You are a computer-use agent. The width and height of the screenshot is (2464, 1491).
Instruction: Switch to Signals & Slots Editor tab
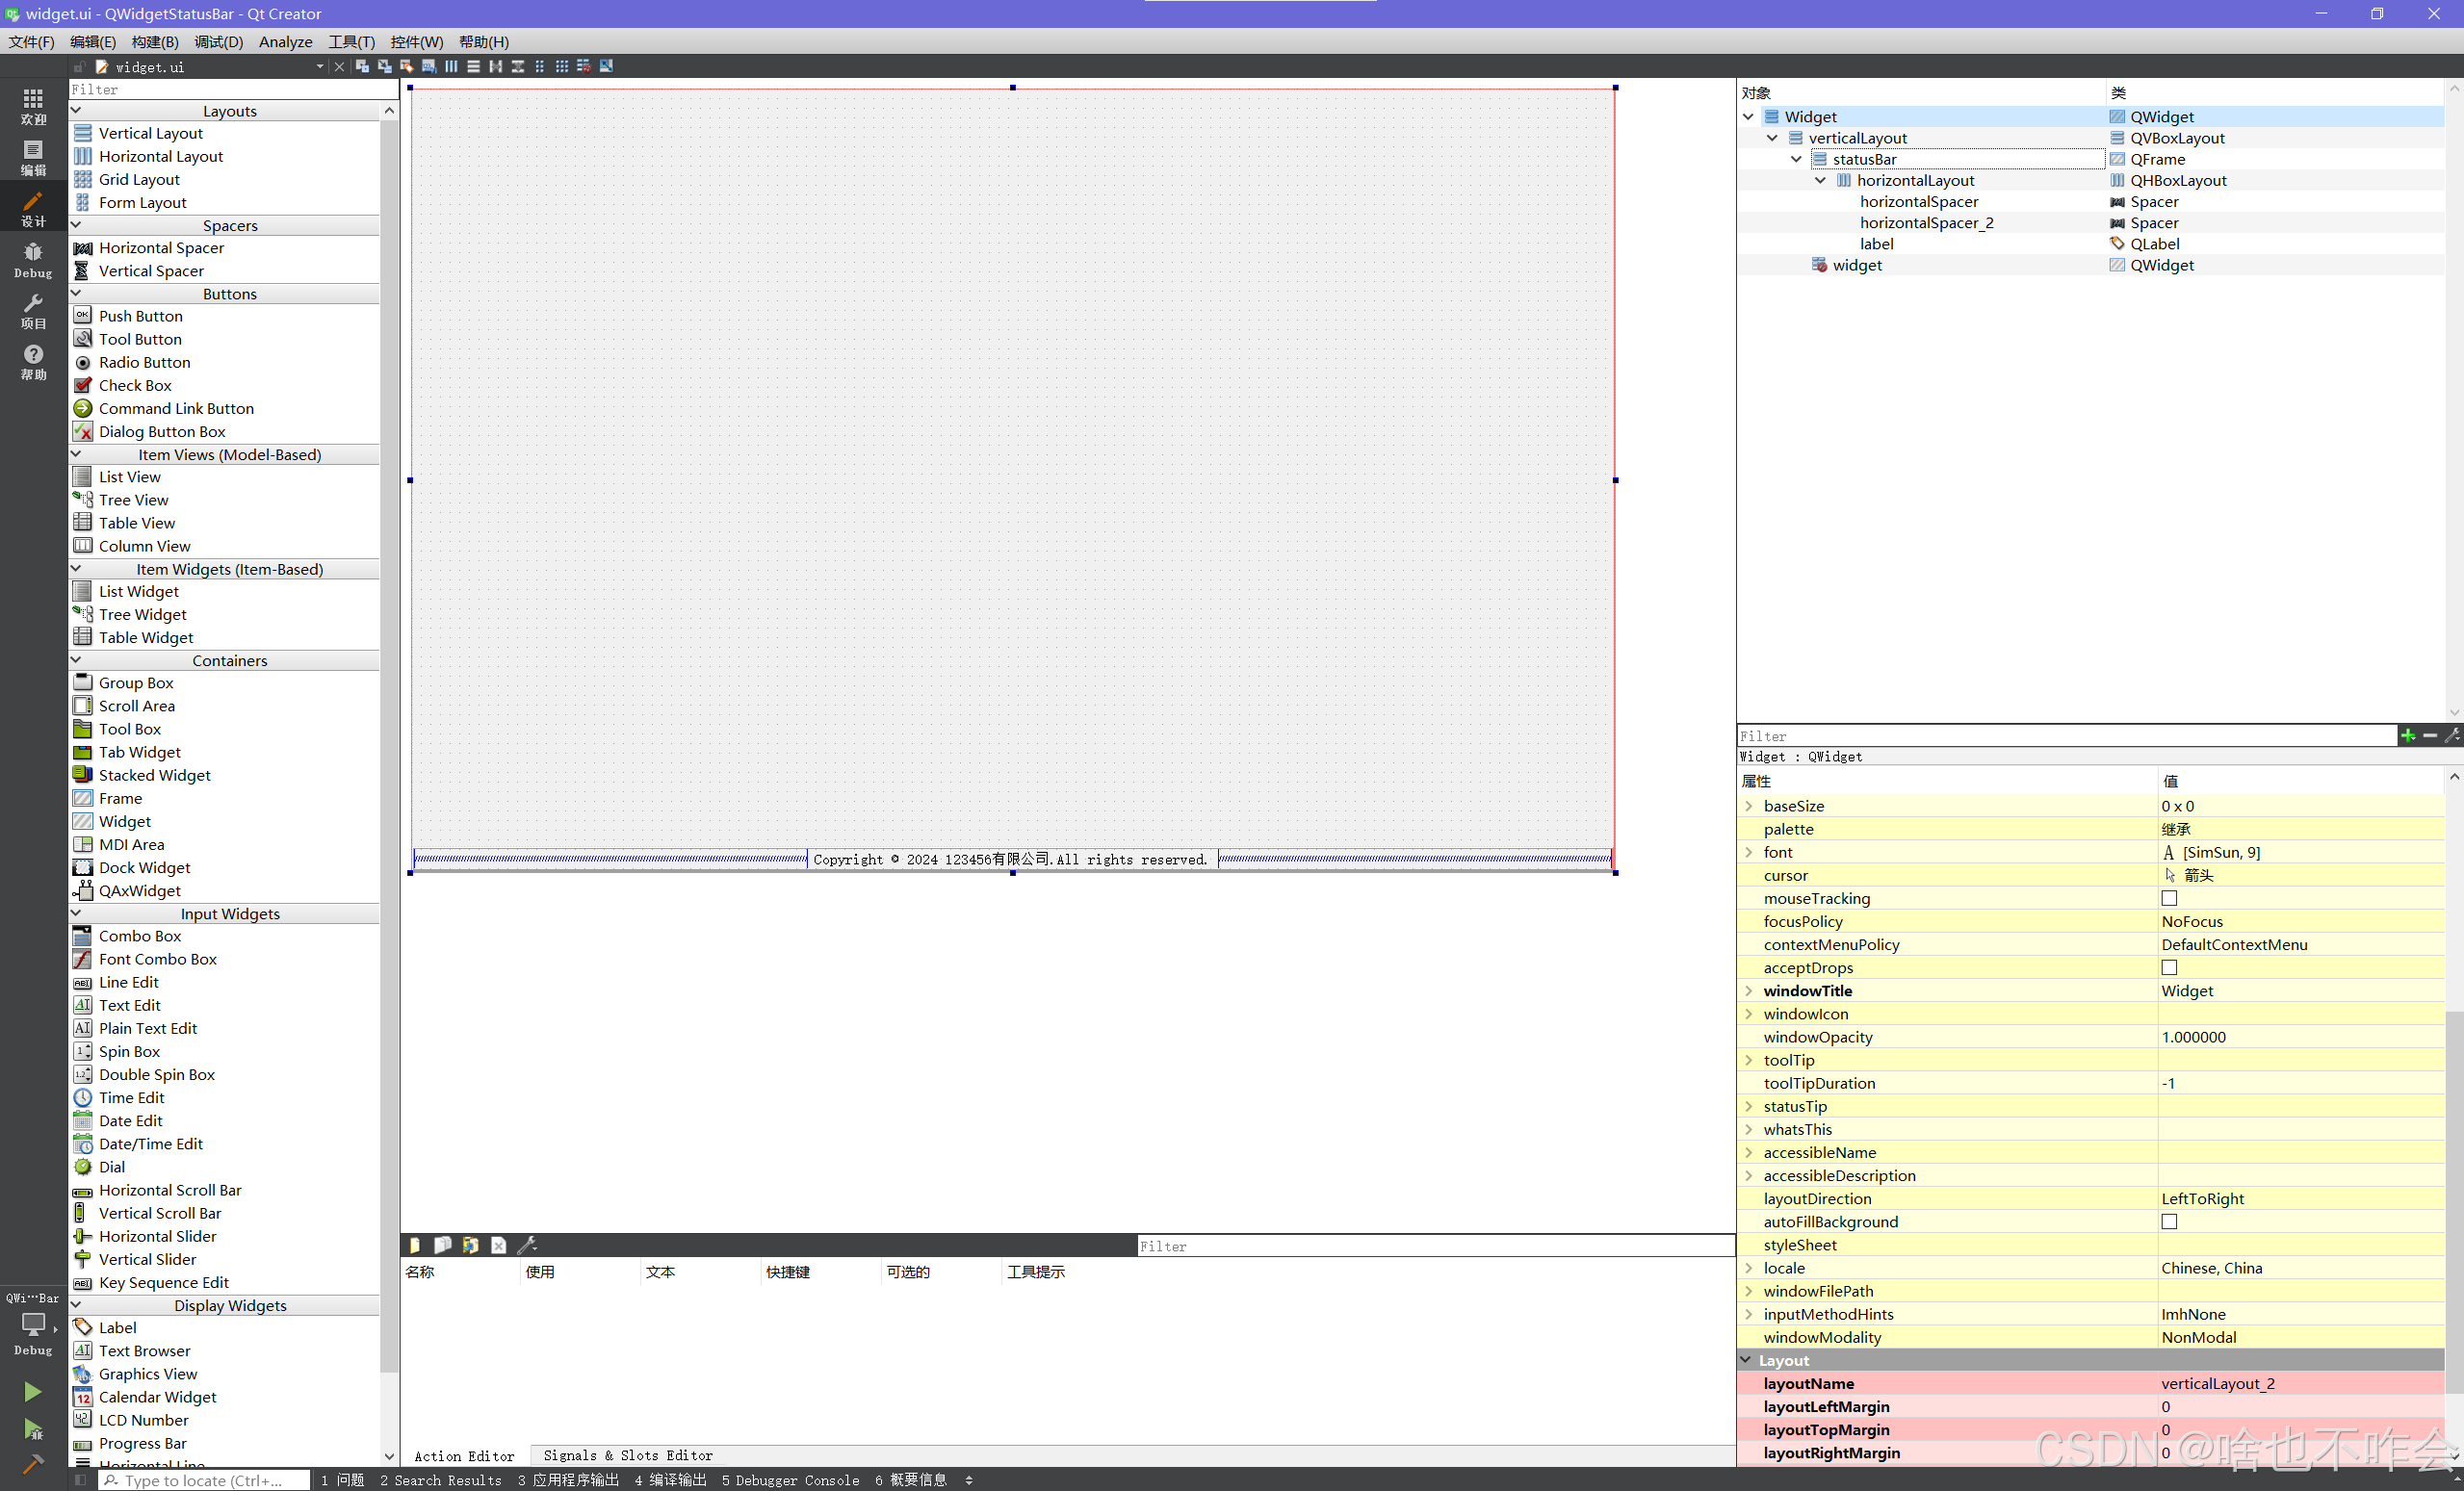point(627,1455)
